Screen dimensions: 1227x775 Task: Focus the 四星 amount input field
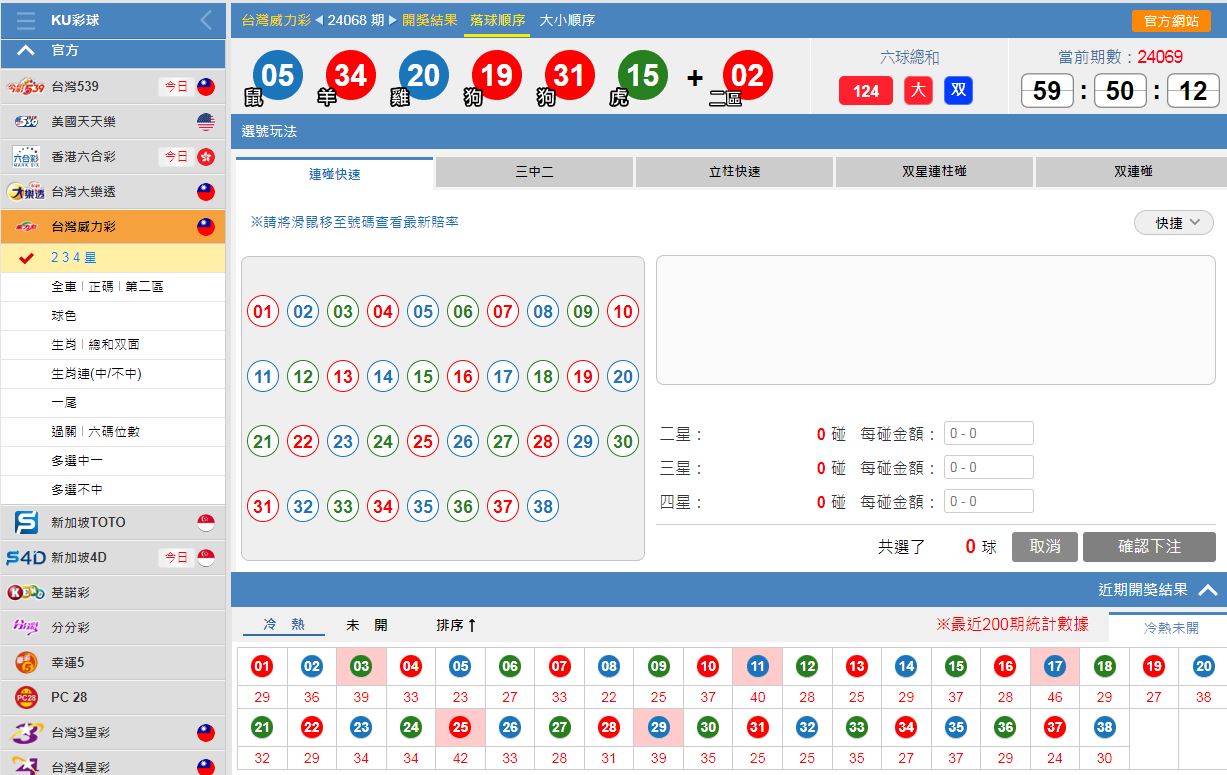(x=988, y=502)
